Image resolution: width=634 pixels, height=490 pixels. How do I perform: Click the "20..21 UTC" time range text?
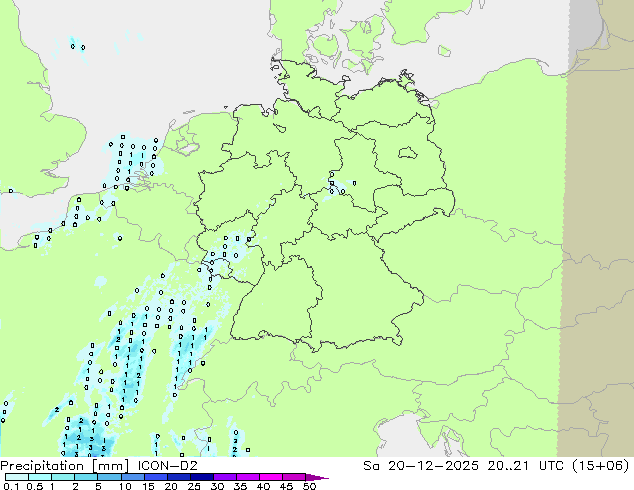pos(528,466)
